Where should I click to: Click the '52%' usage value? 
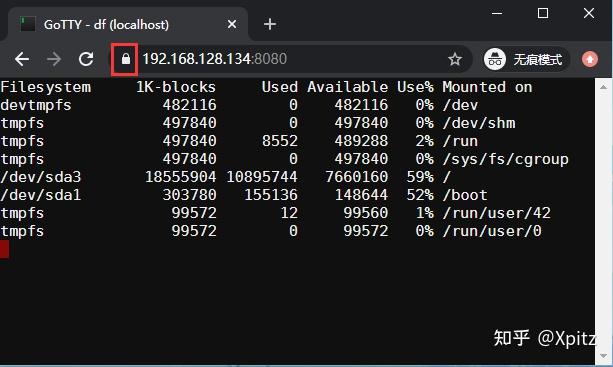(420, 195)
